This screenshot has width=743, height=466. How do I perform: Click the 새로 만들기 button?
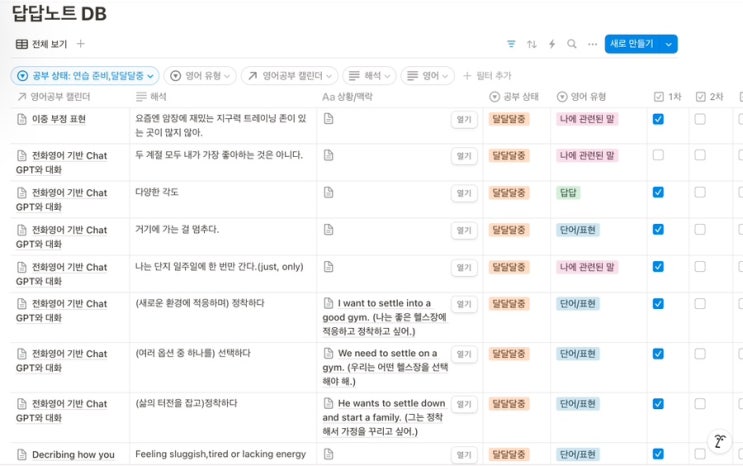click(633, 44)
